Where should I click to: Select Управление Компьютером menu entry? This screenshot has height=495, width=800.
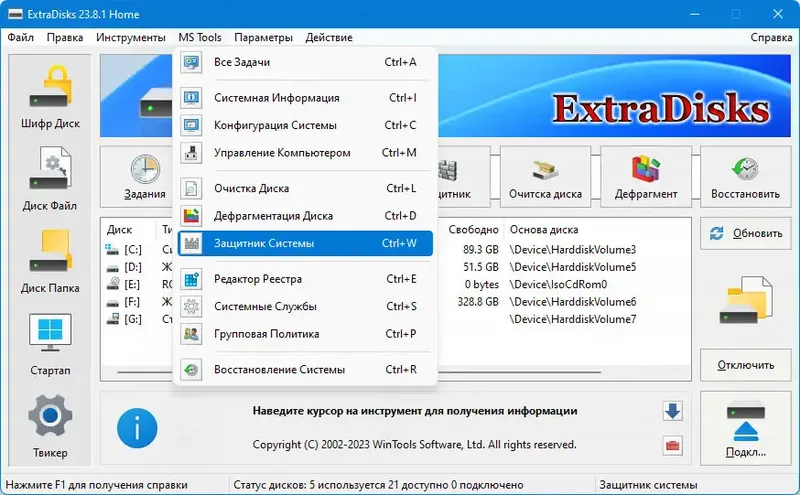tap(305, 153)
